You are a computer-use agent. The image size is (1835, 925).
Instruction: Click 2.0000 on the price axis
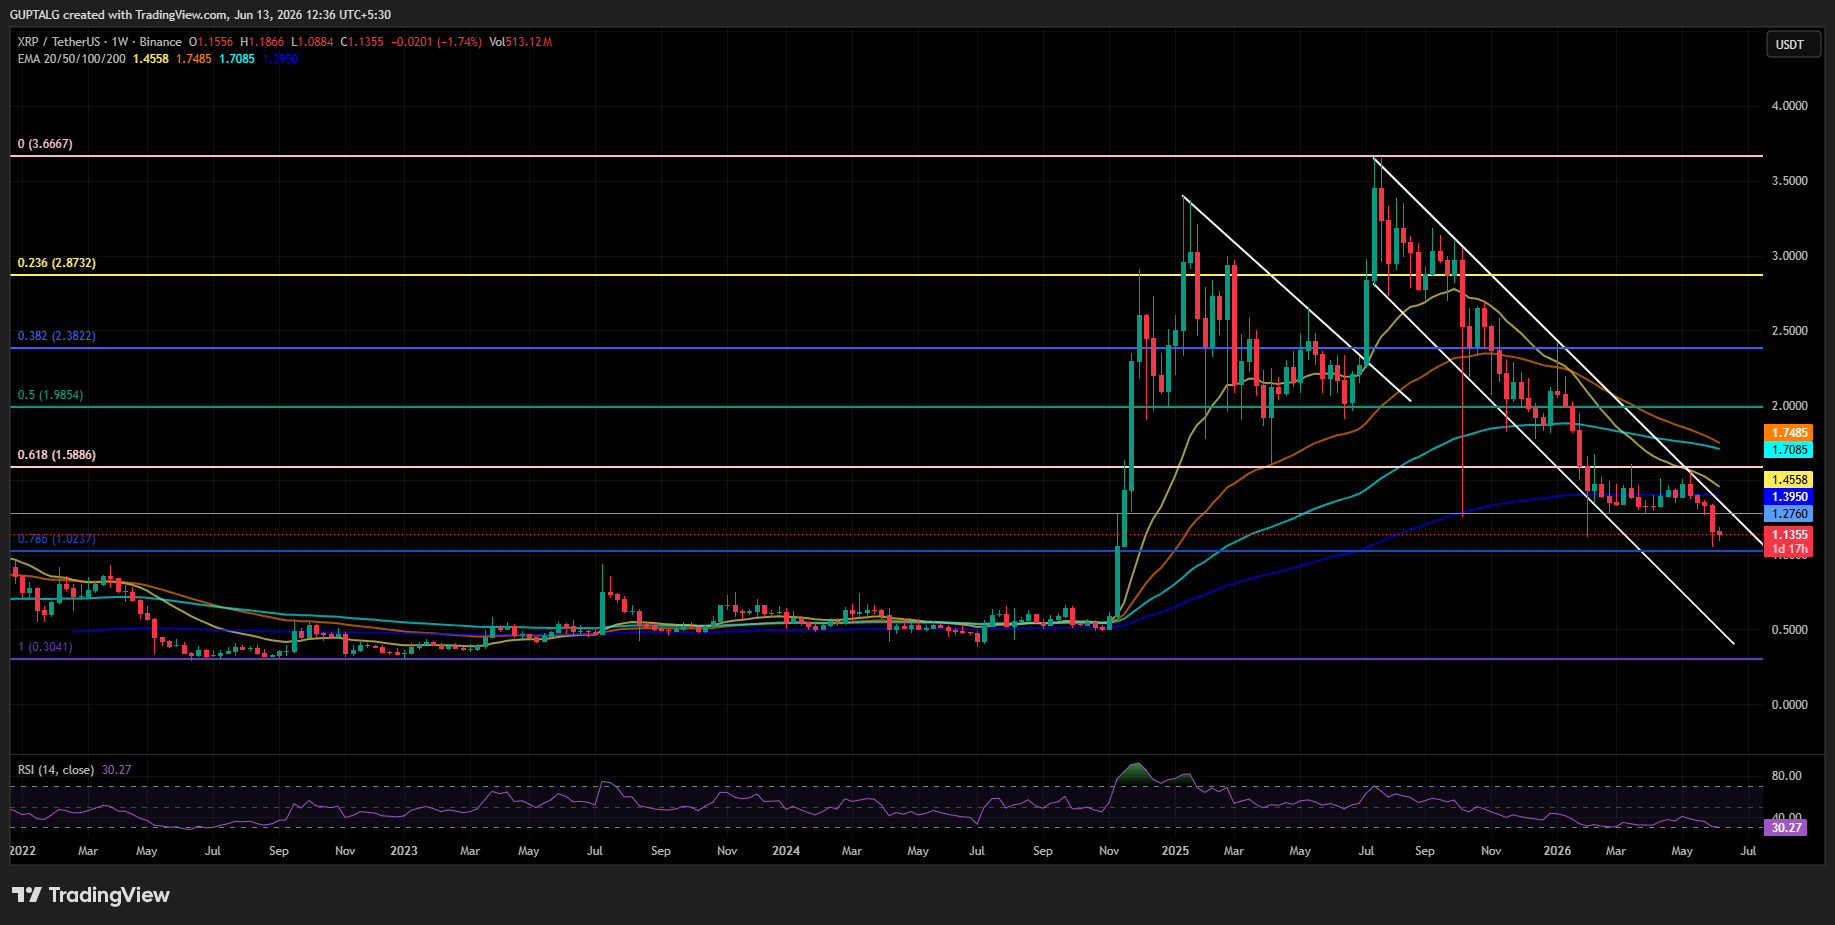1789,406
